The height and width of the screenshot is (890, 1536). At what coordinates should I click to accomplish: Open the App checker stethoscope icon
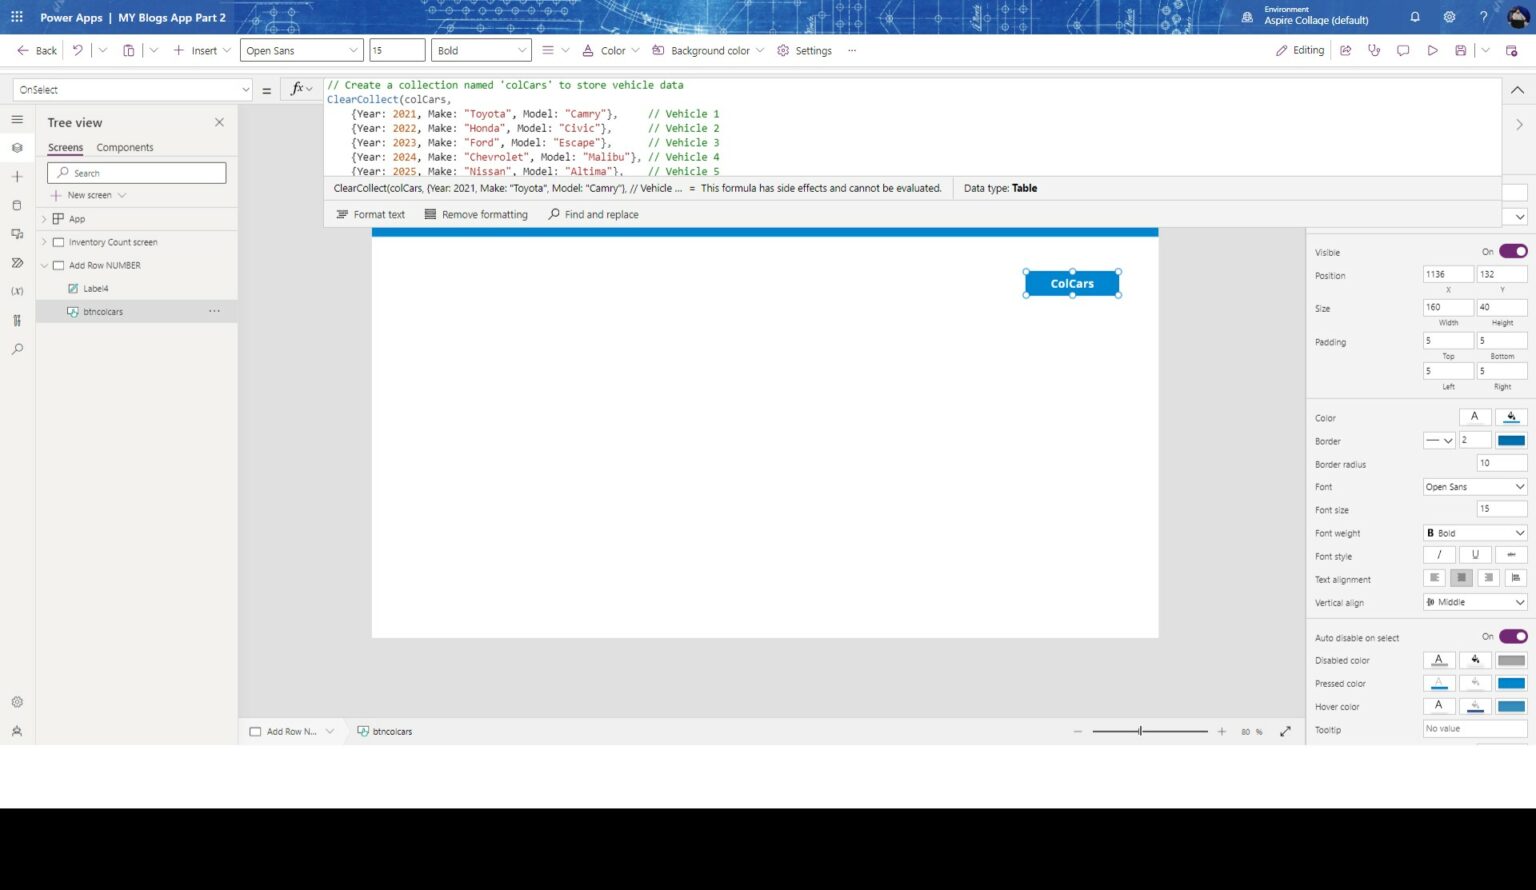pos(1374,50)
